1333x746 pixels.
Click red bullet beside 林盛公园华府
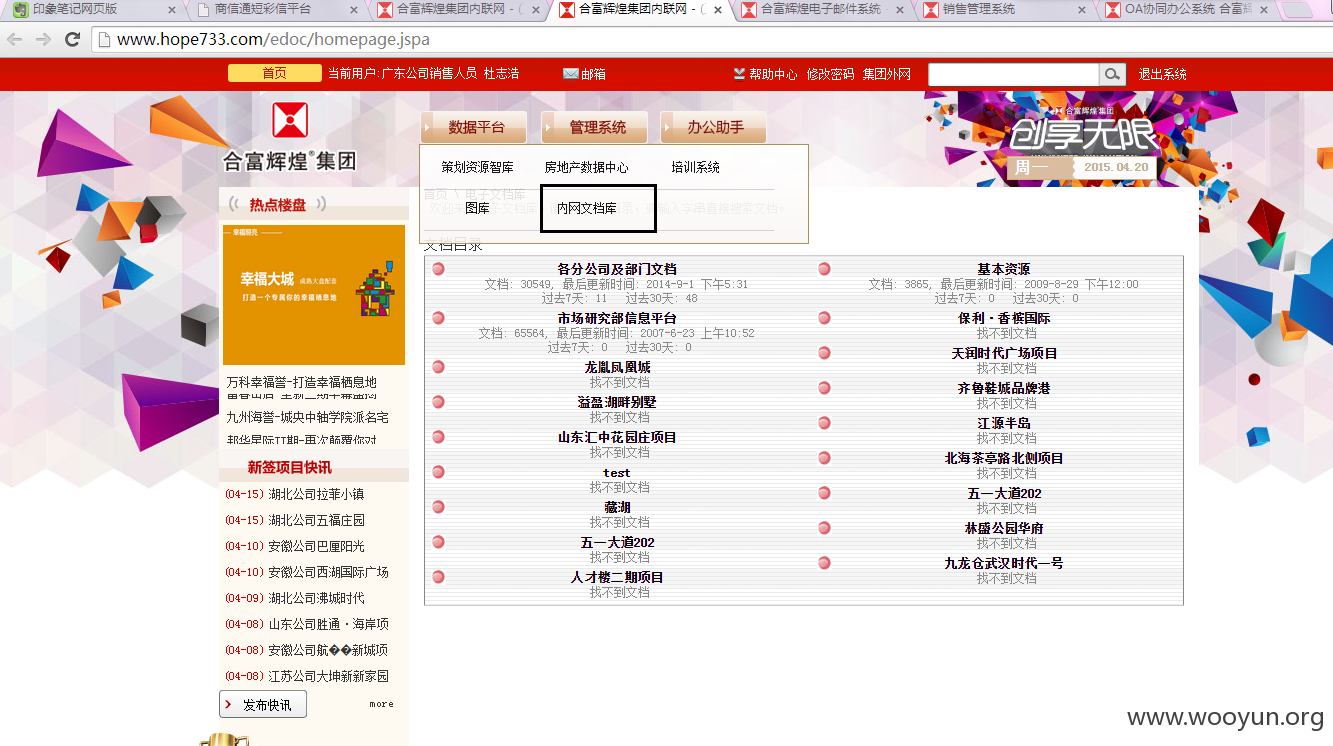coord(824,528)
